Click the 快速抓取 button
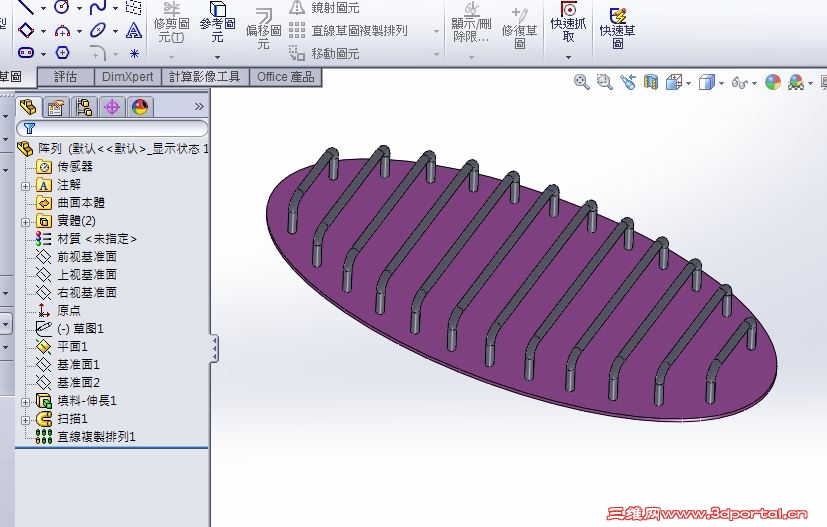Image resolution: width=827 pixels, height=527 pixels. tap(568, 22)
